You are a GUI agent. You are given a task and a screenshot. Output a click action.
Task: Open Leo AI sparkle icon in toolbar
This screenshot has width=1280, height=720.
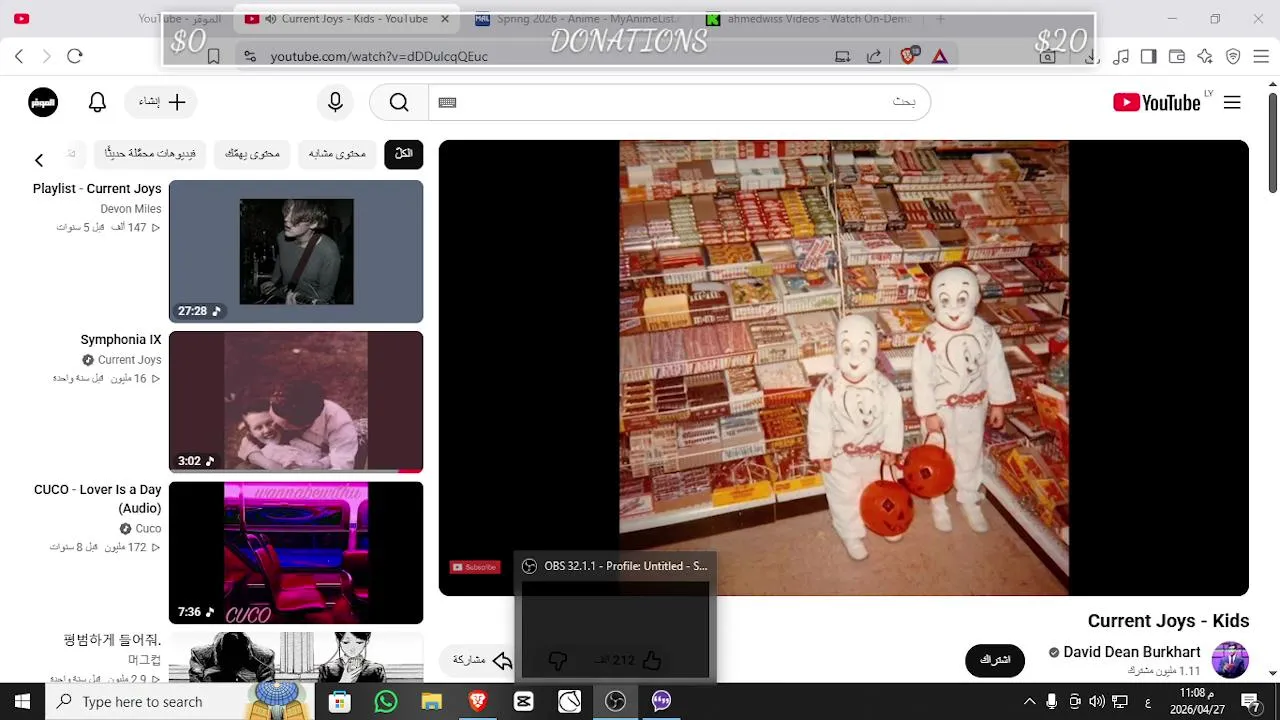(x=1205, y=57)
